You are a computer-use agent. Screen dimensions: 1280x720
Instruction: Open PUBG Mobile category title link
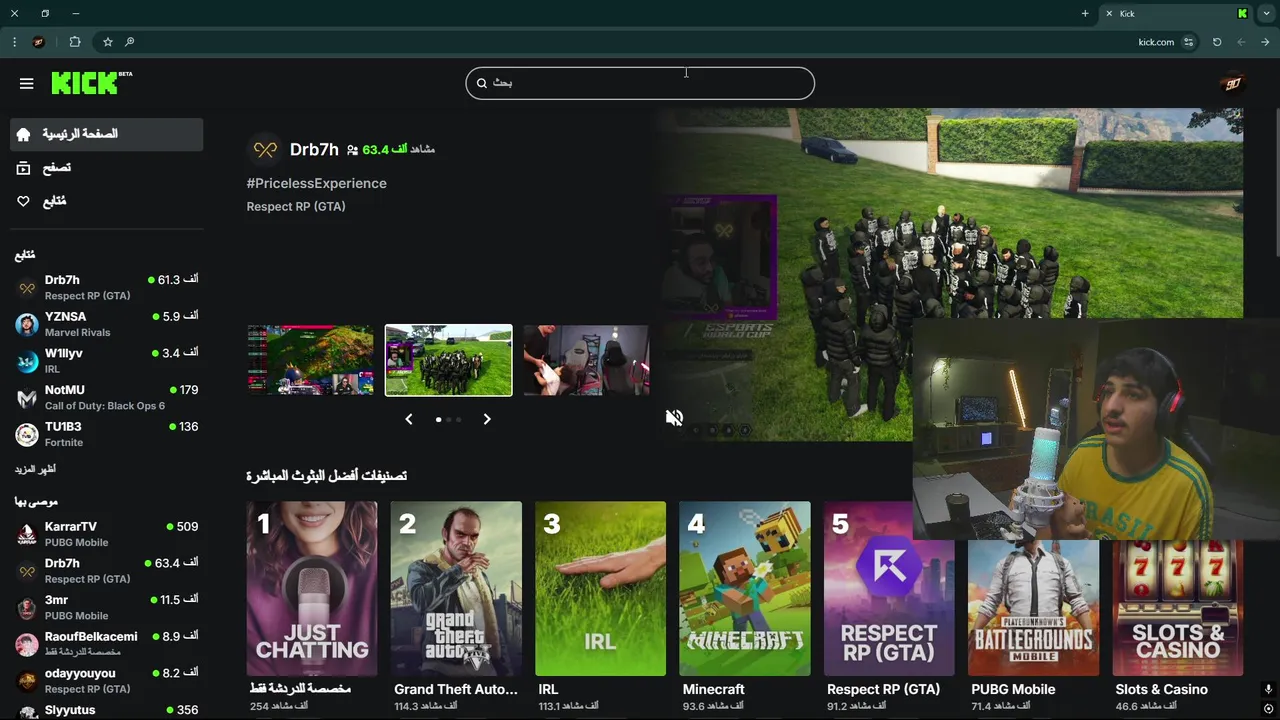tap(1013, 689)
